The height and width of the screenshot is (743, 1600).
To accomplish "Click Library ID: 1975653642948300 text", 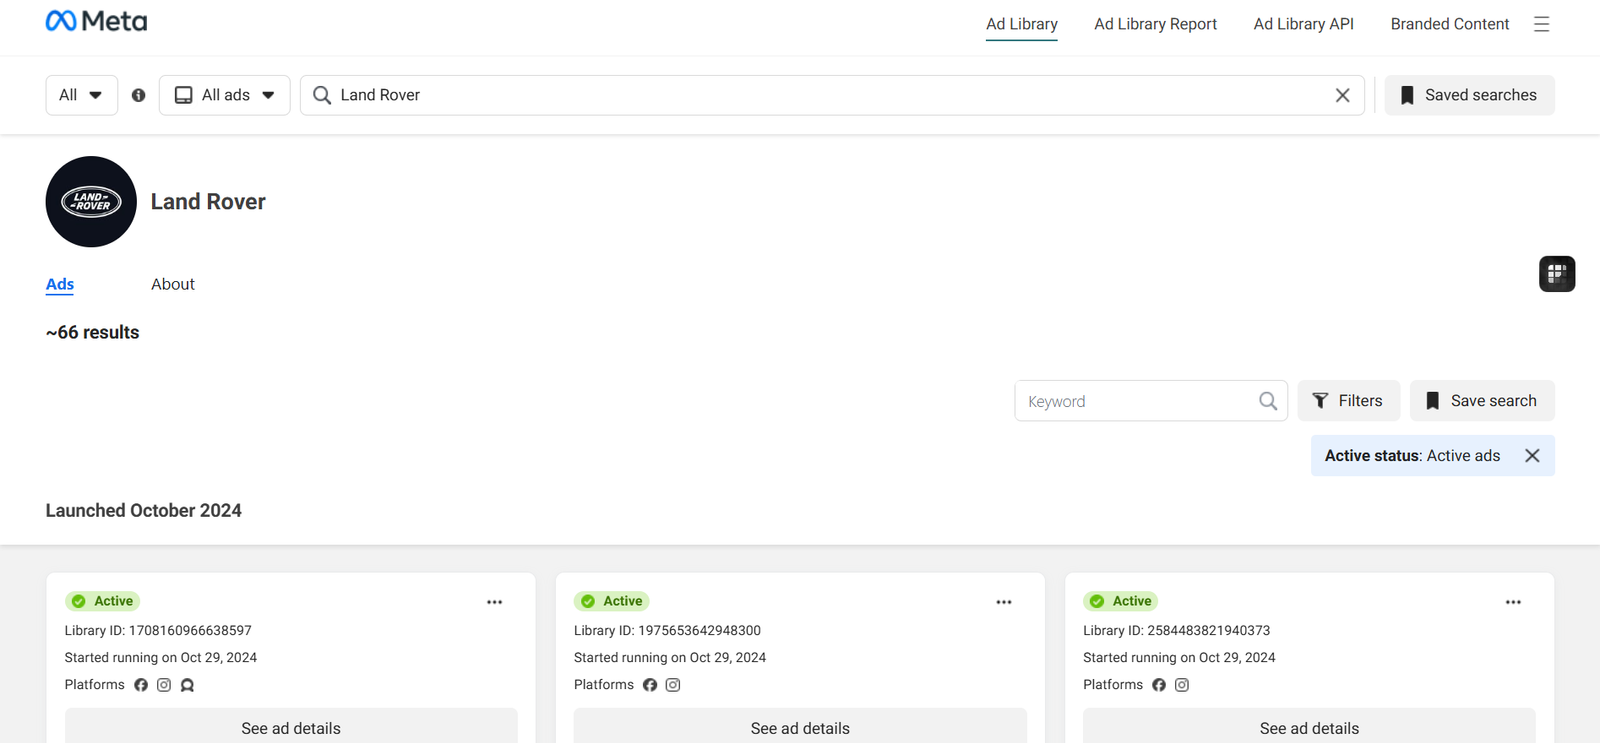I will click(667, 631).
